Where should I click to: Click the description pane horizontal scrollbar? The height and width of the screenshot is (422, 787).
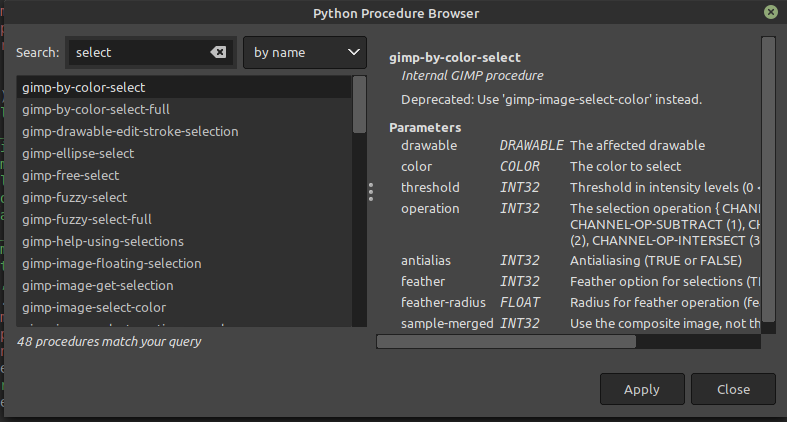click(506, 341)
